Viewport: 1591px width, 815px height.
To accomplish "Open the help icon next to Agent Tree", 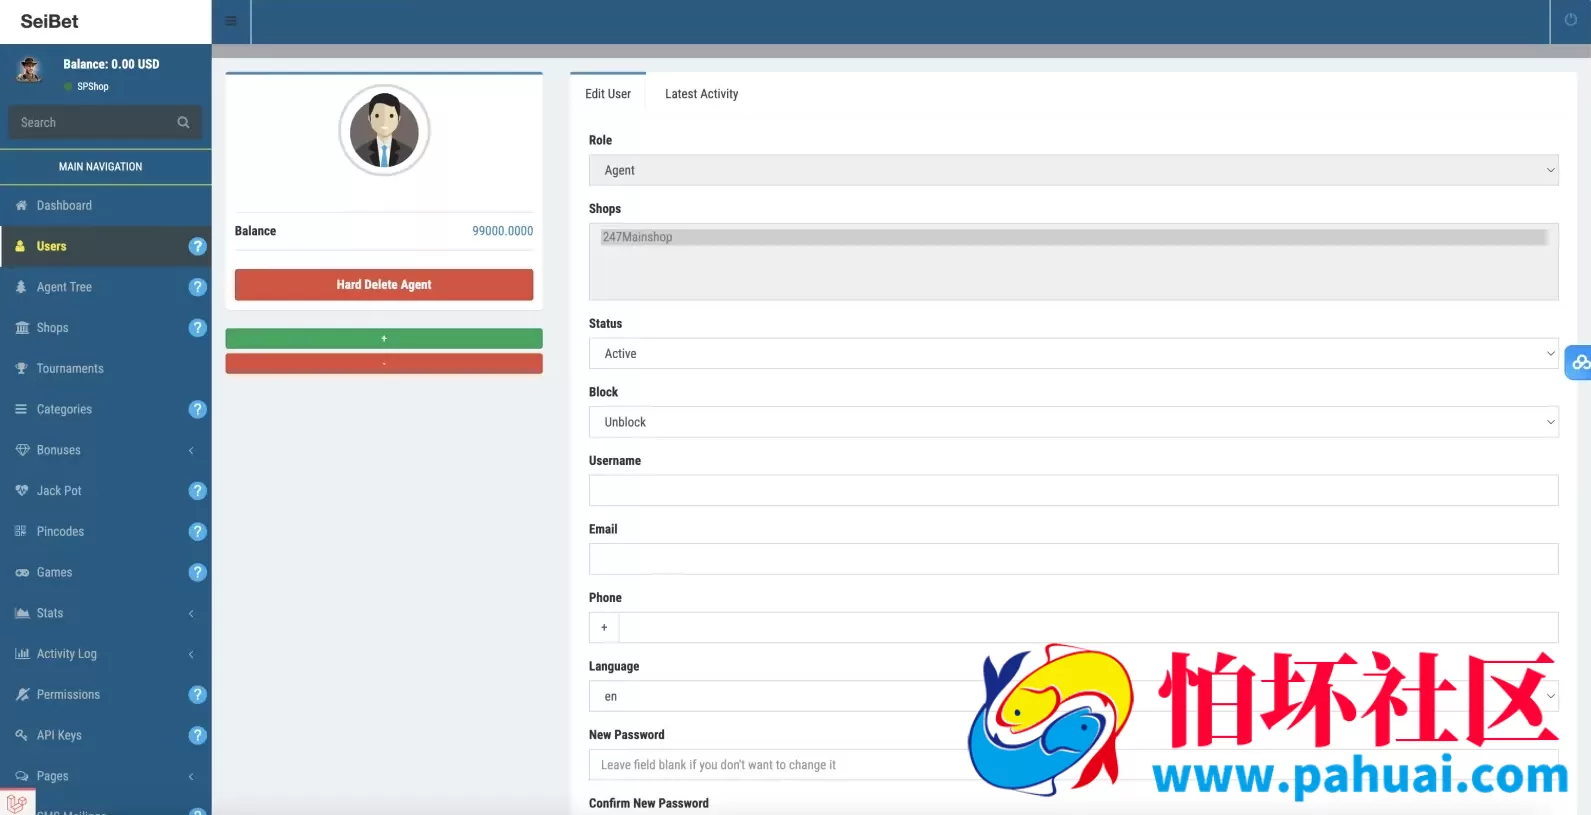I will (x=198, y=287).
